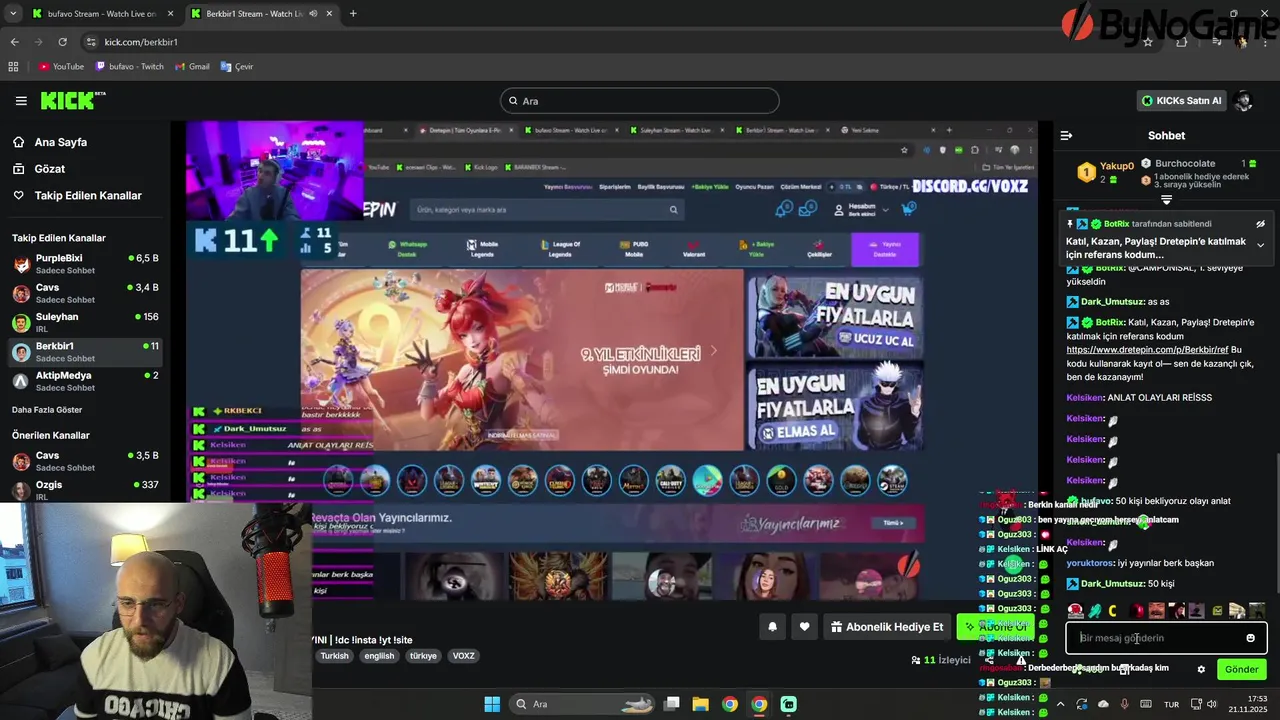Collapse the Sohbet chat panel

point(1067,135)
